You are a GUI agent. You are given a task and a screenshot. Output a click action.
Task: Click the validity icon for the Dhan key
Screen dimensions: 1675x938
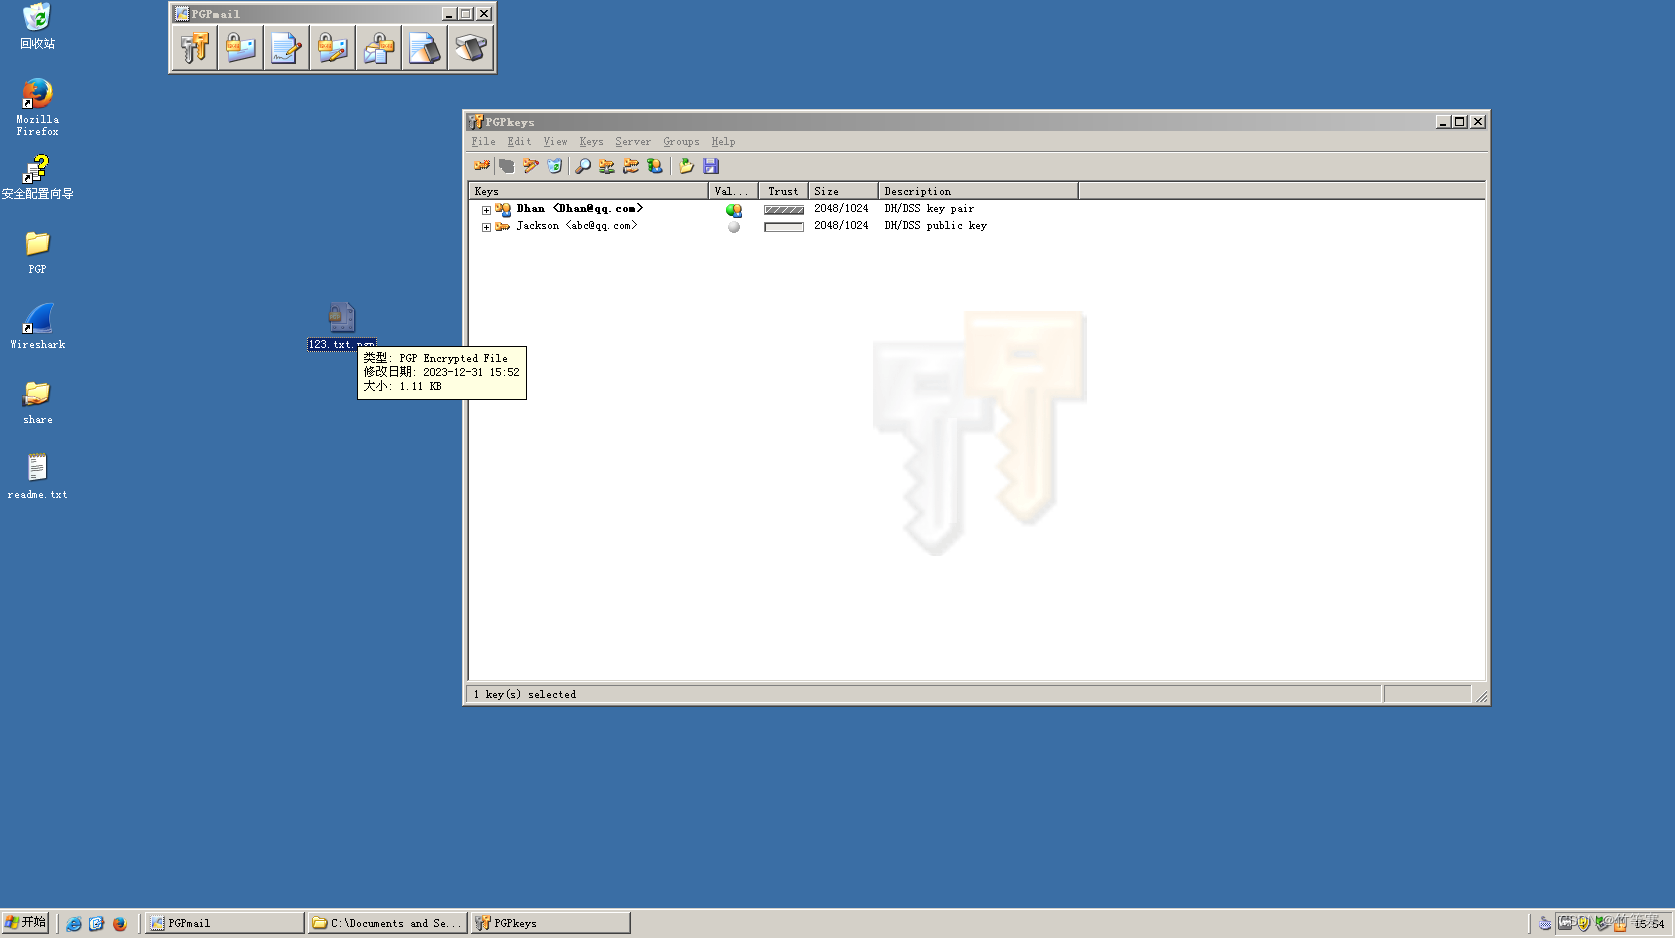click(x=734, y=210)
